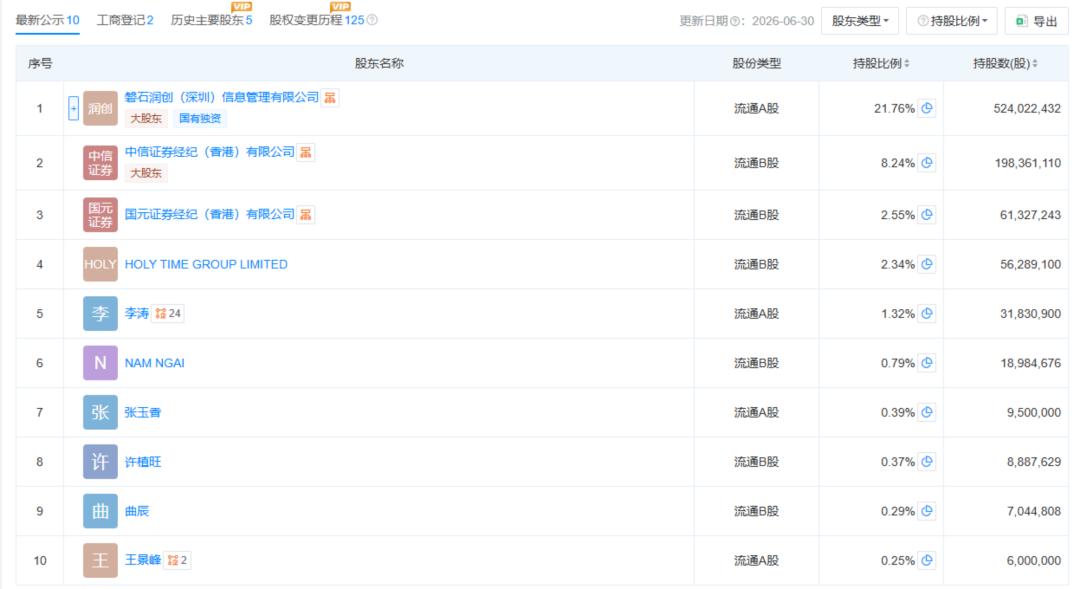Select the 最新公示 10 tab
The width and height of the screenshot is (1080, 589).
tap(48, 20)
